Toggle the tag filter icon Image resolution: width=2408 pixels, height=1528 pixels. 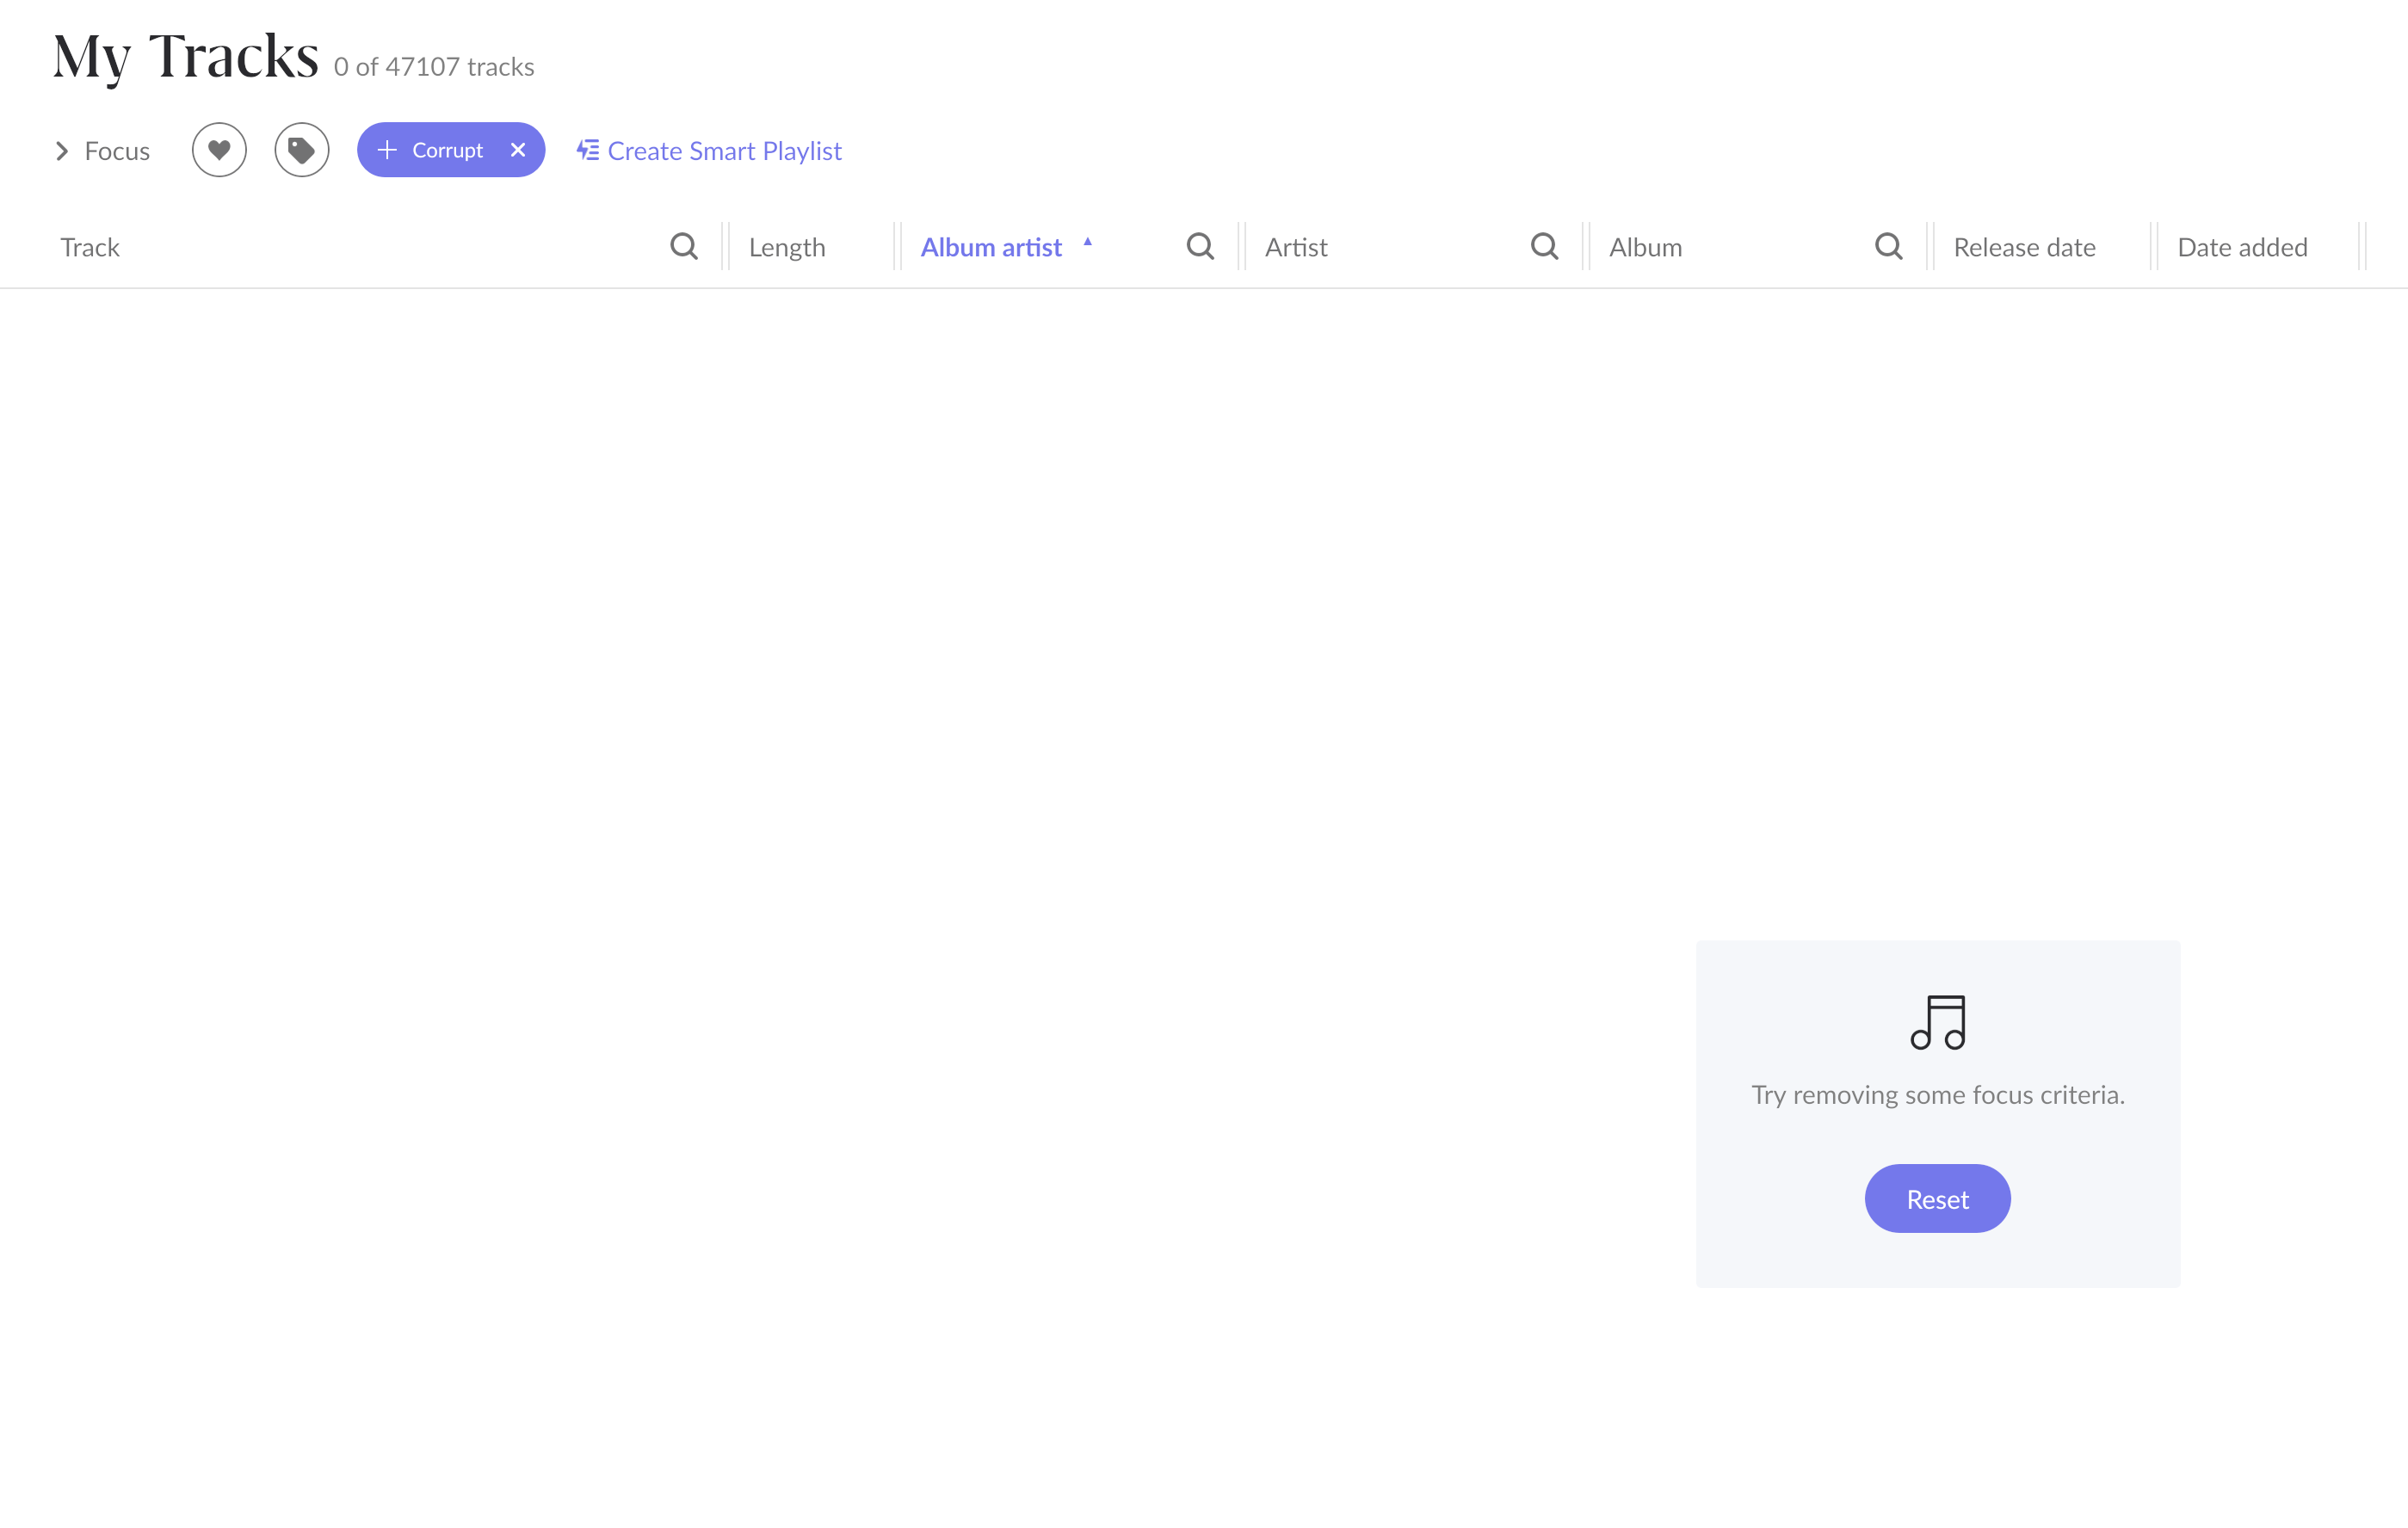click(301, 150)
